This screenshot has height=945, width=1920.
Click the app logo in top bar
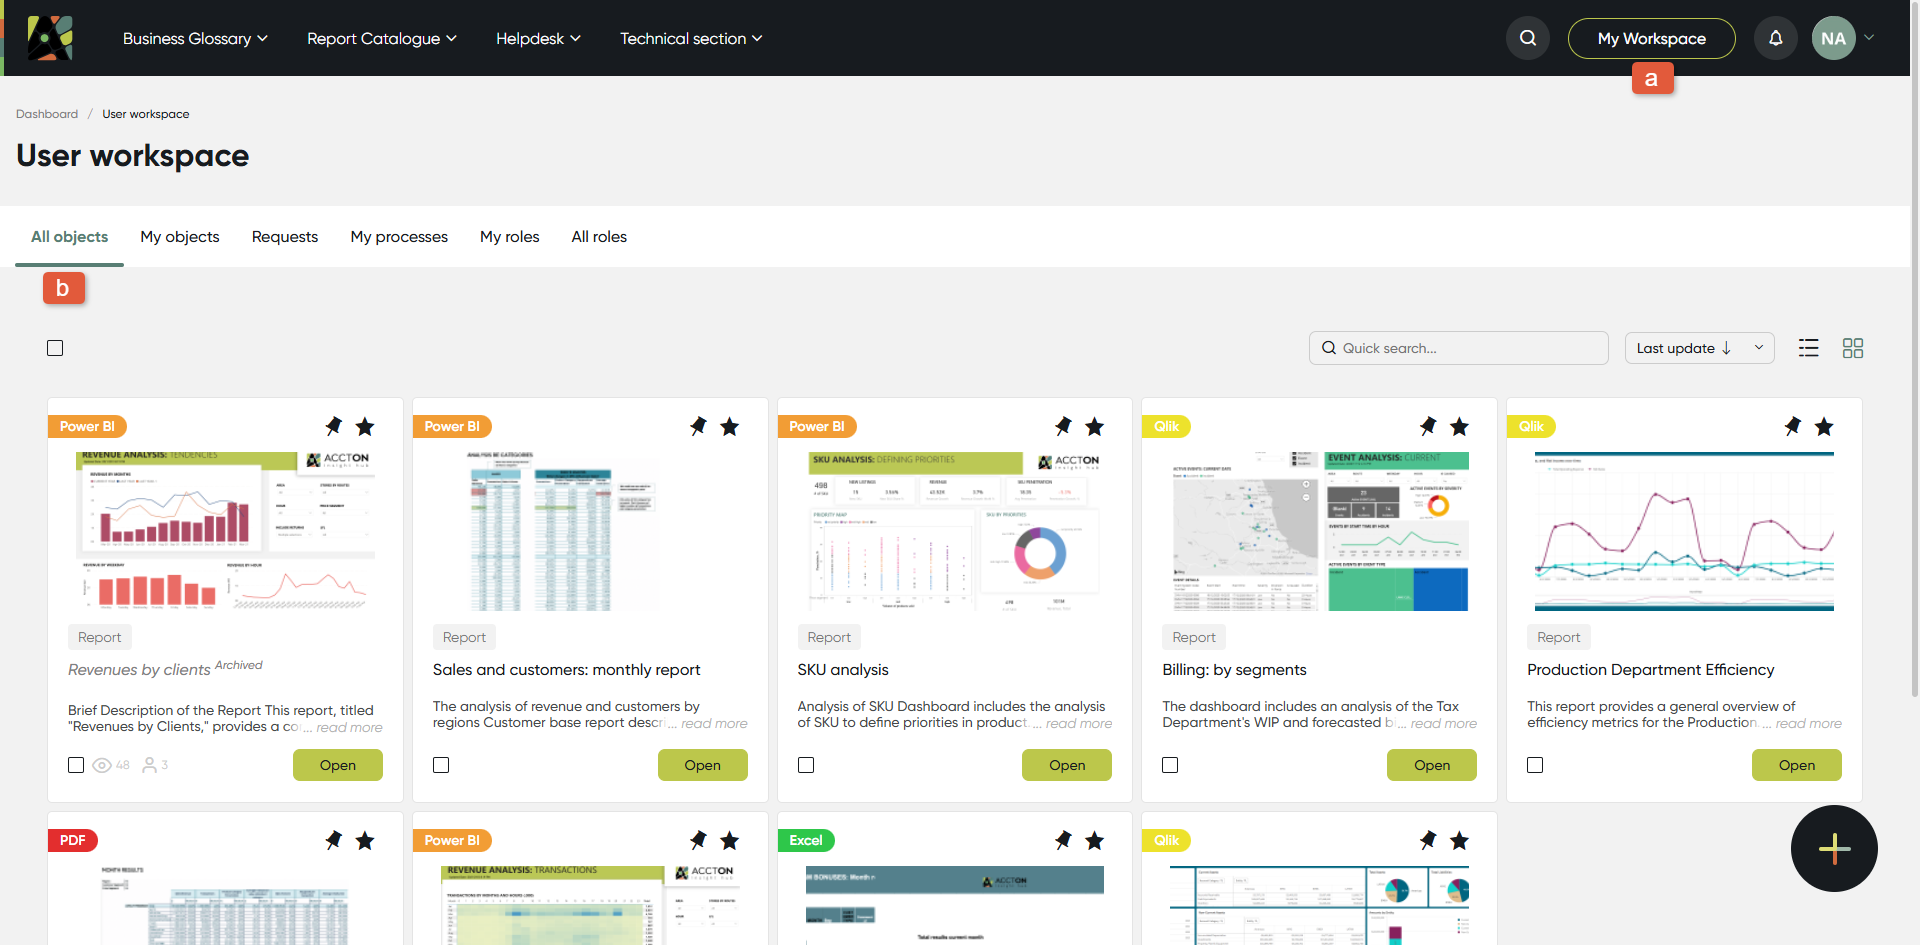coord(50,38)
